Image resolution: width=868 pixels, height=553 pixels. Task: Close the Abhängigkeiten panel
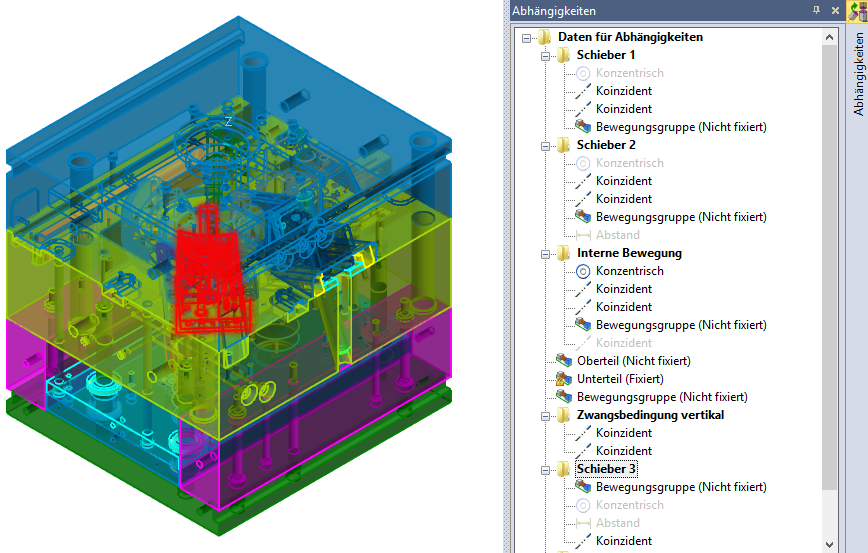click(x=833, y=11)
